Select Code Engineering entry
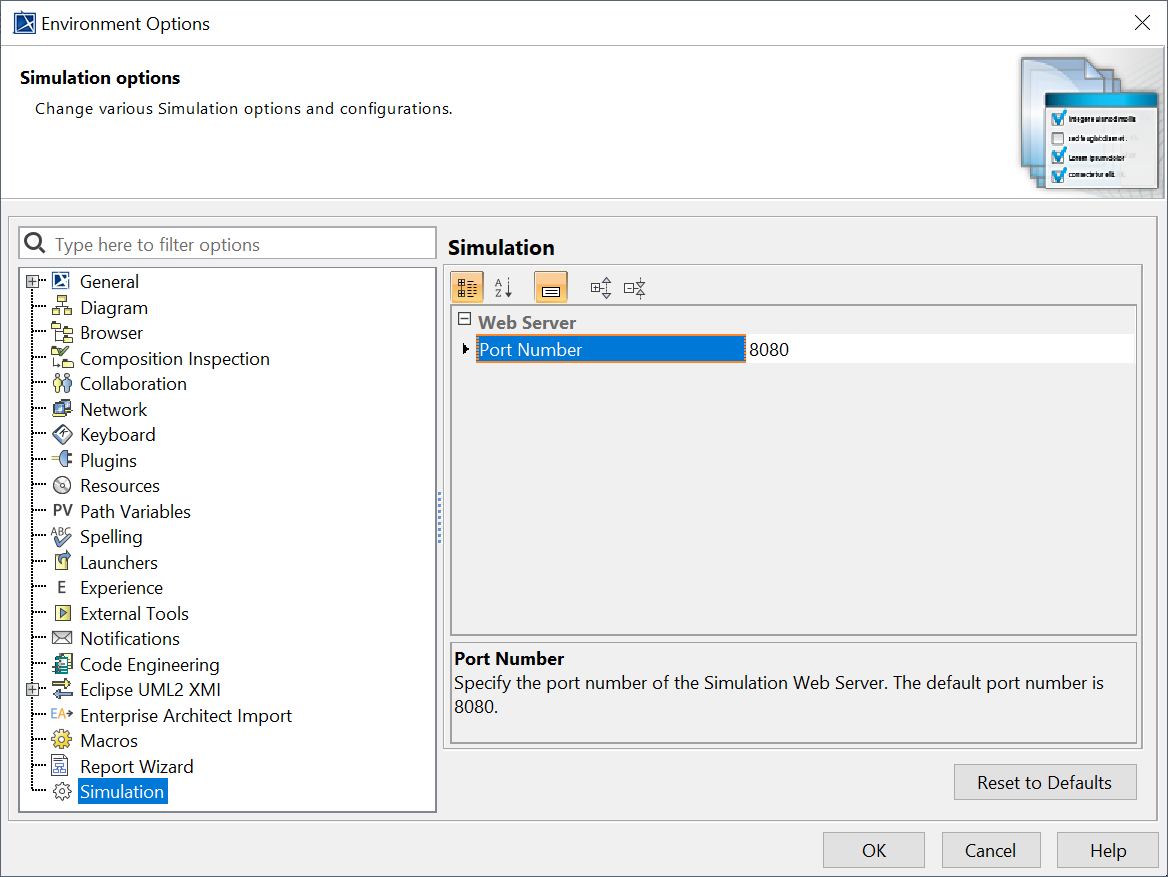The height and width of the screenshot is (877, 1168). (149, 665)
